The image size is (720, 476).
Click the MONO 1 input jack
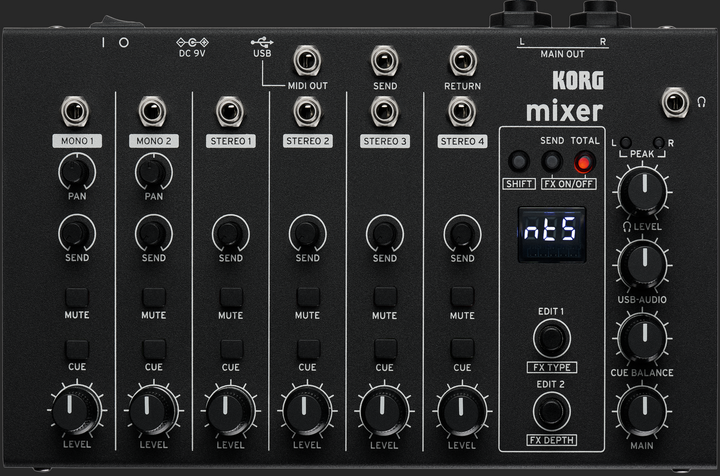click(x=75, y=111)
